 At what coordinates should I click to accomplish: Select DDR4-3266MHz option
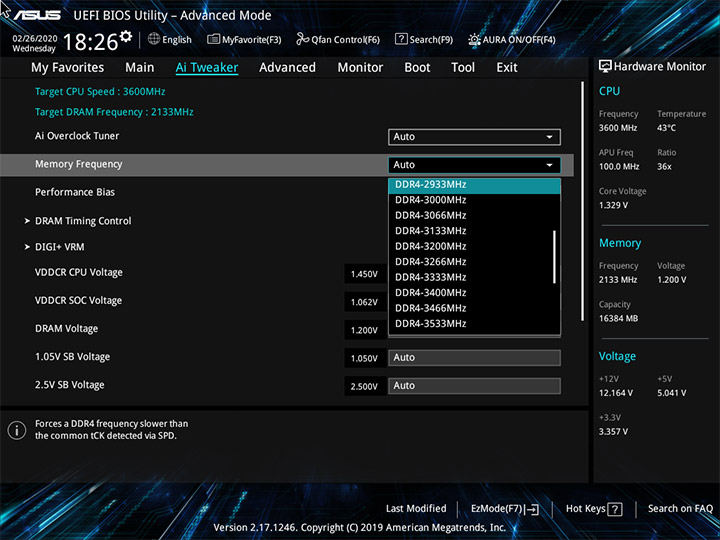474,262
